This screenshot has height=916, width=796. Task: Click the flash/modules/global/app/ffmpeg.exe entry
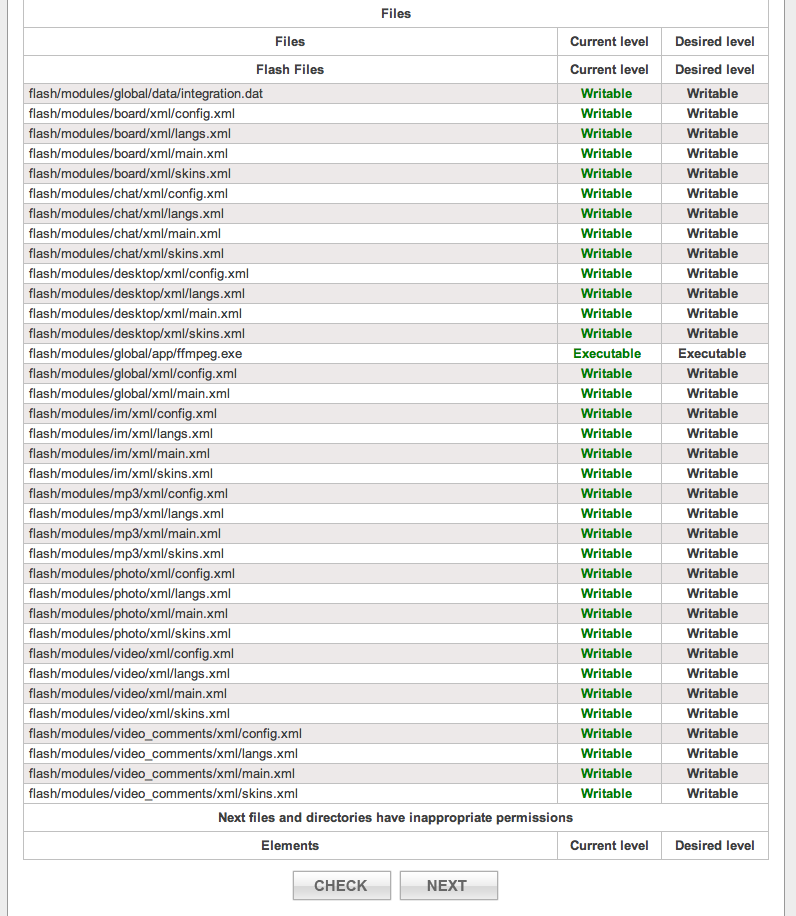click(x=135, y=354)
